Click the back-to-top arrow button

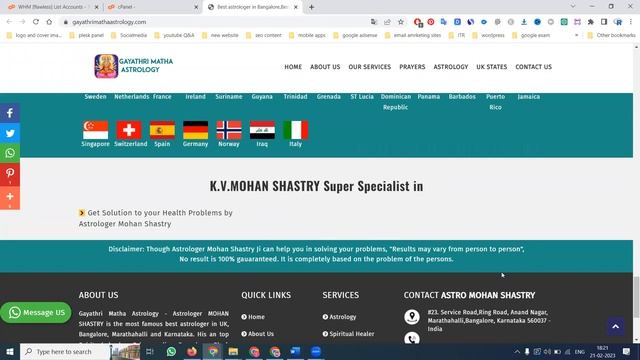pos(616,326)
